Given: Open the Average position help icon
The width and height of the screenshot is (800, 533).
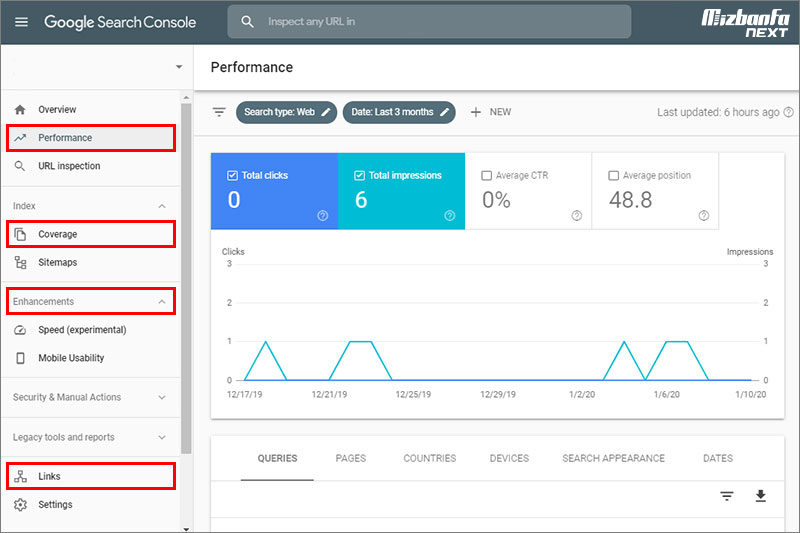Looking at the screenshot, I should coord(704,216).
